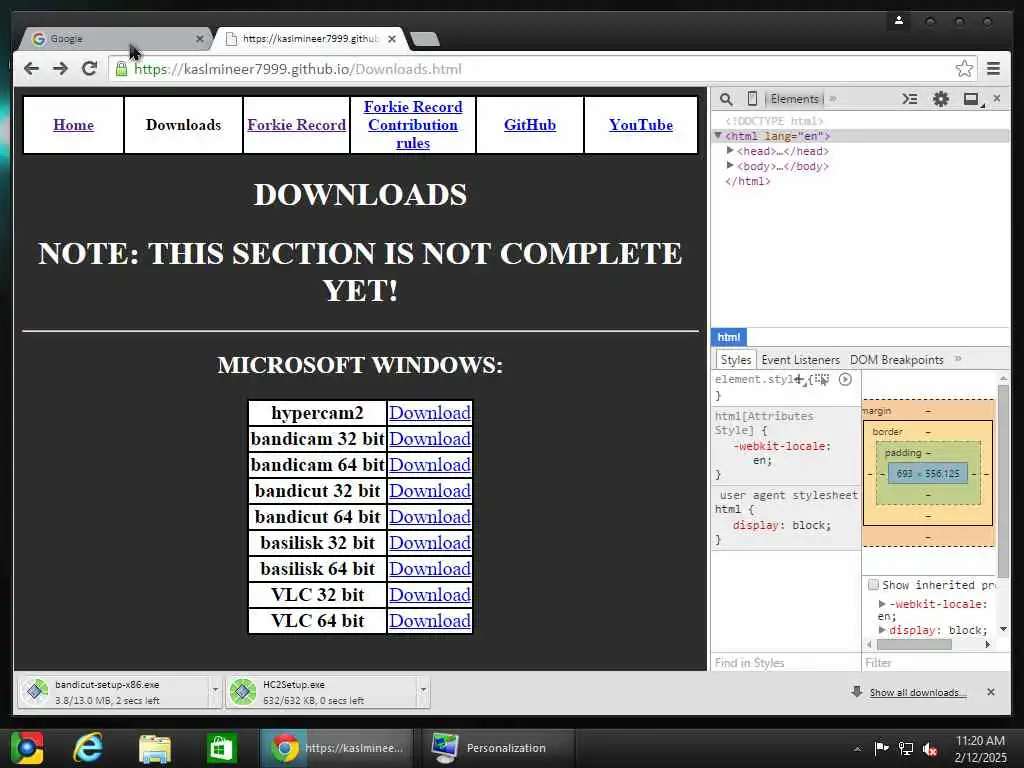Click the address bar URL

[298, 69]
